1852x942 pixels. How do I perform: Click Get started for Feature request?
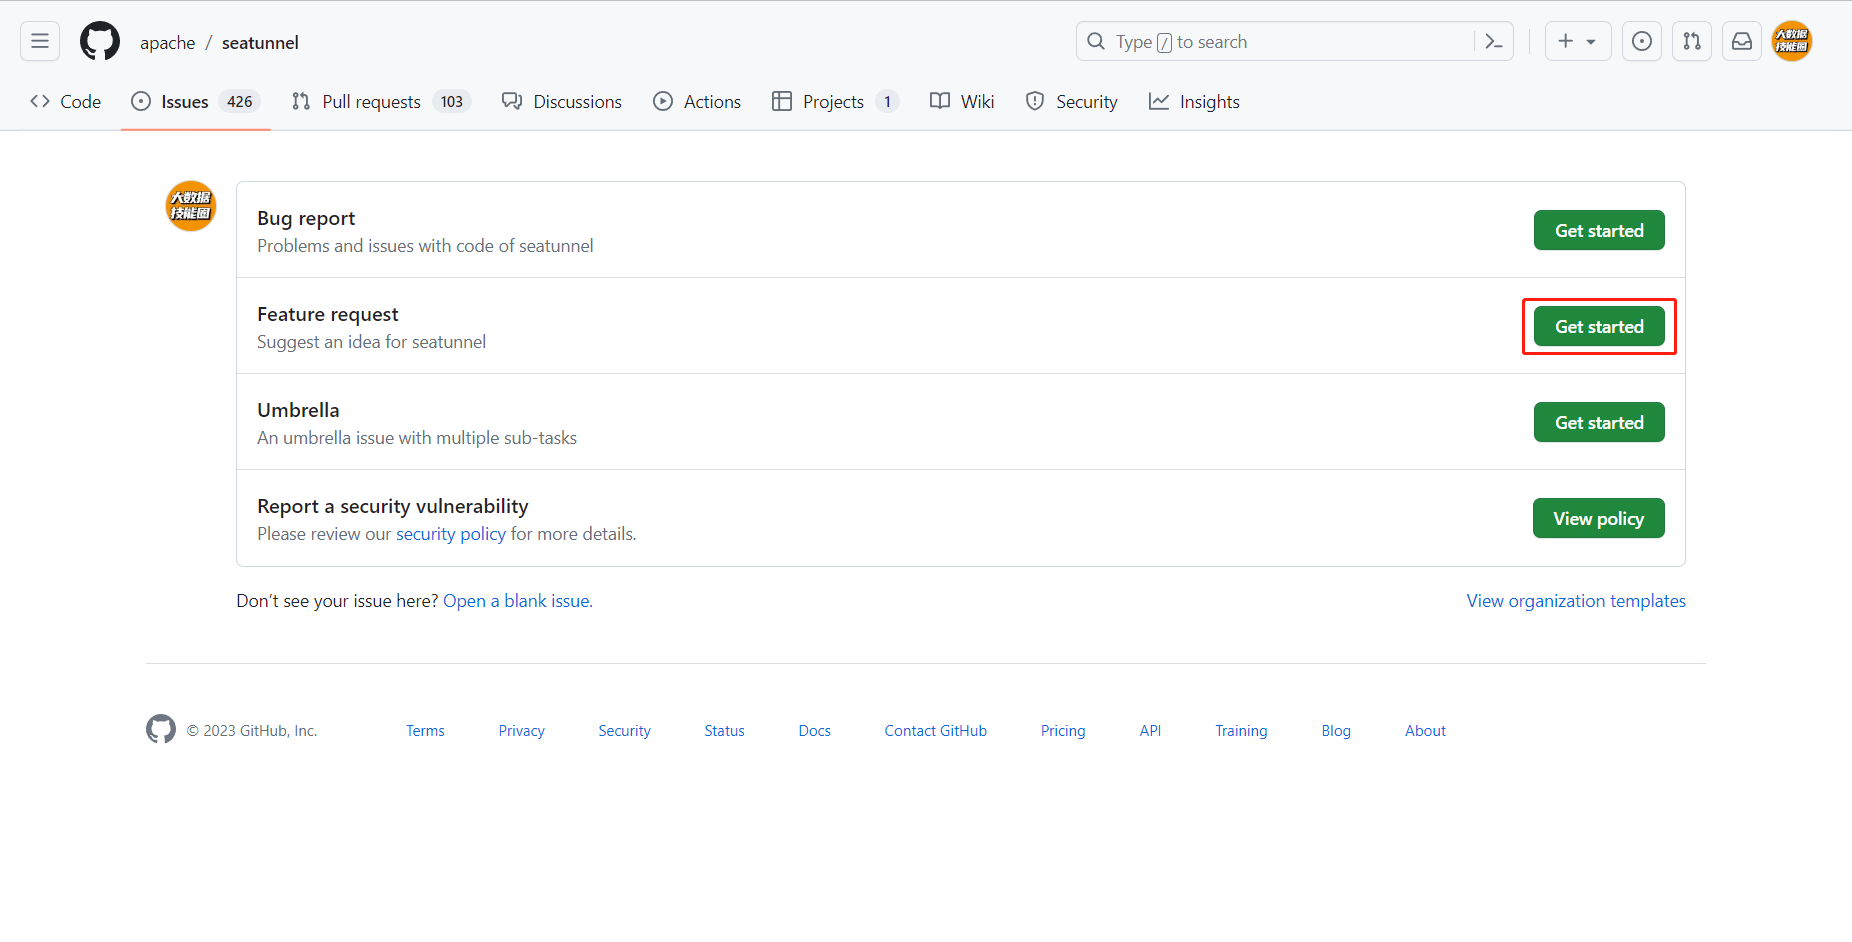point(1599,326)
